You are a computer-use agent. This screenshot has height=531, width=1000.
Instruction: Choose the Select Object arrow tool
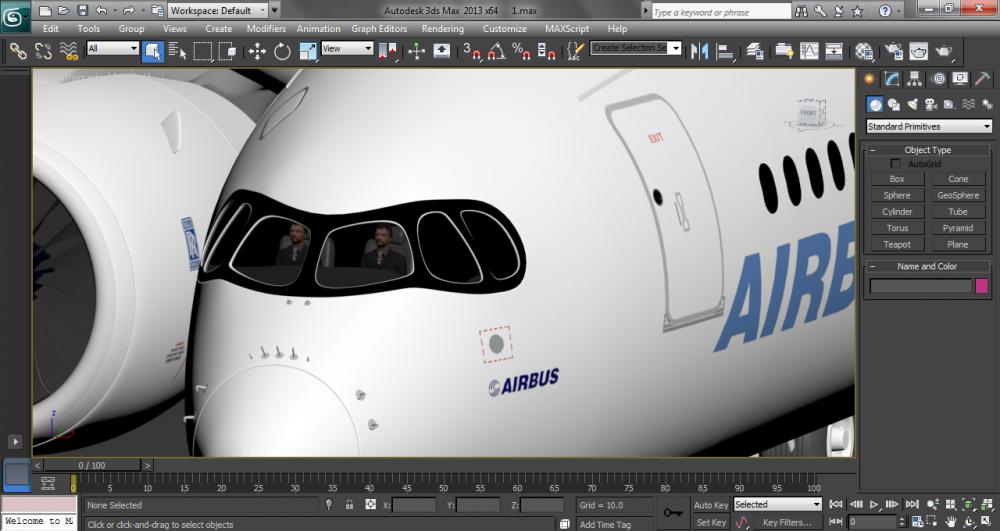tap(153, 51)
